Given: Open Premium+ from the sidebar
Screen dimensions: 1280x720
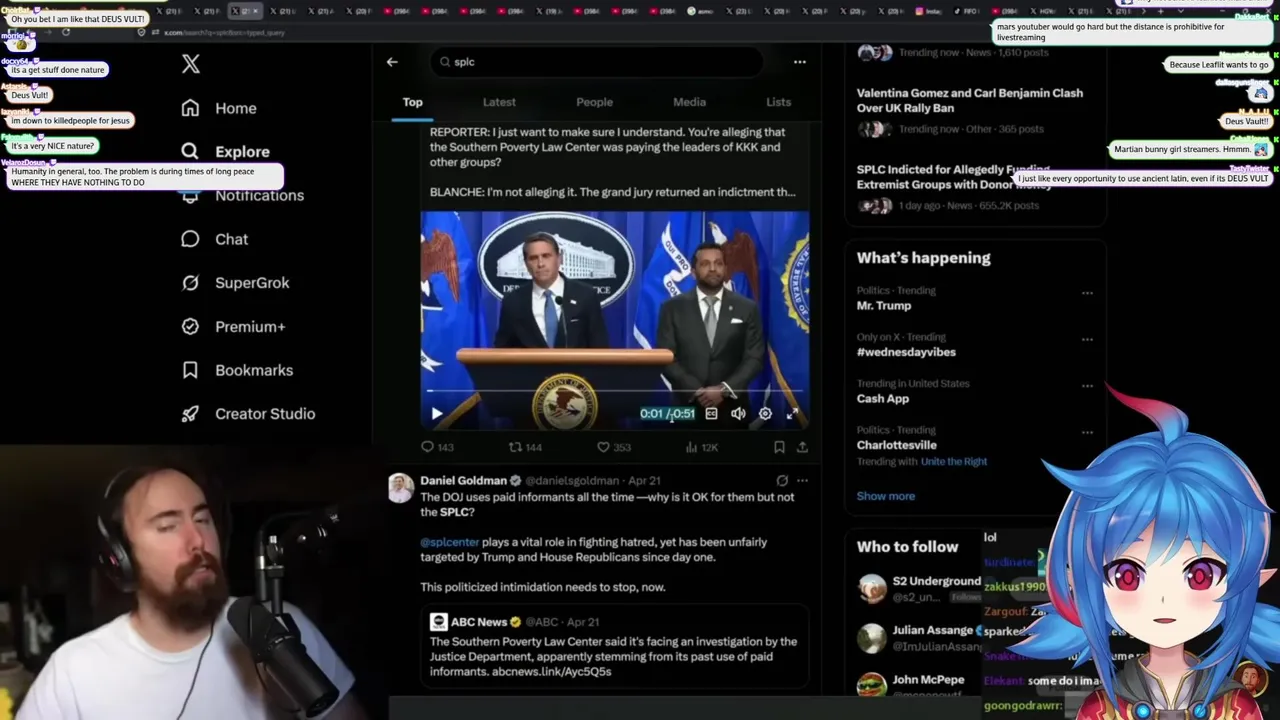Looking at the screenshot, I should [x=233, y=326].
